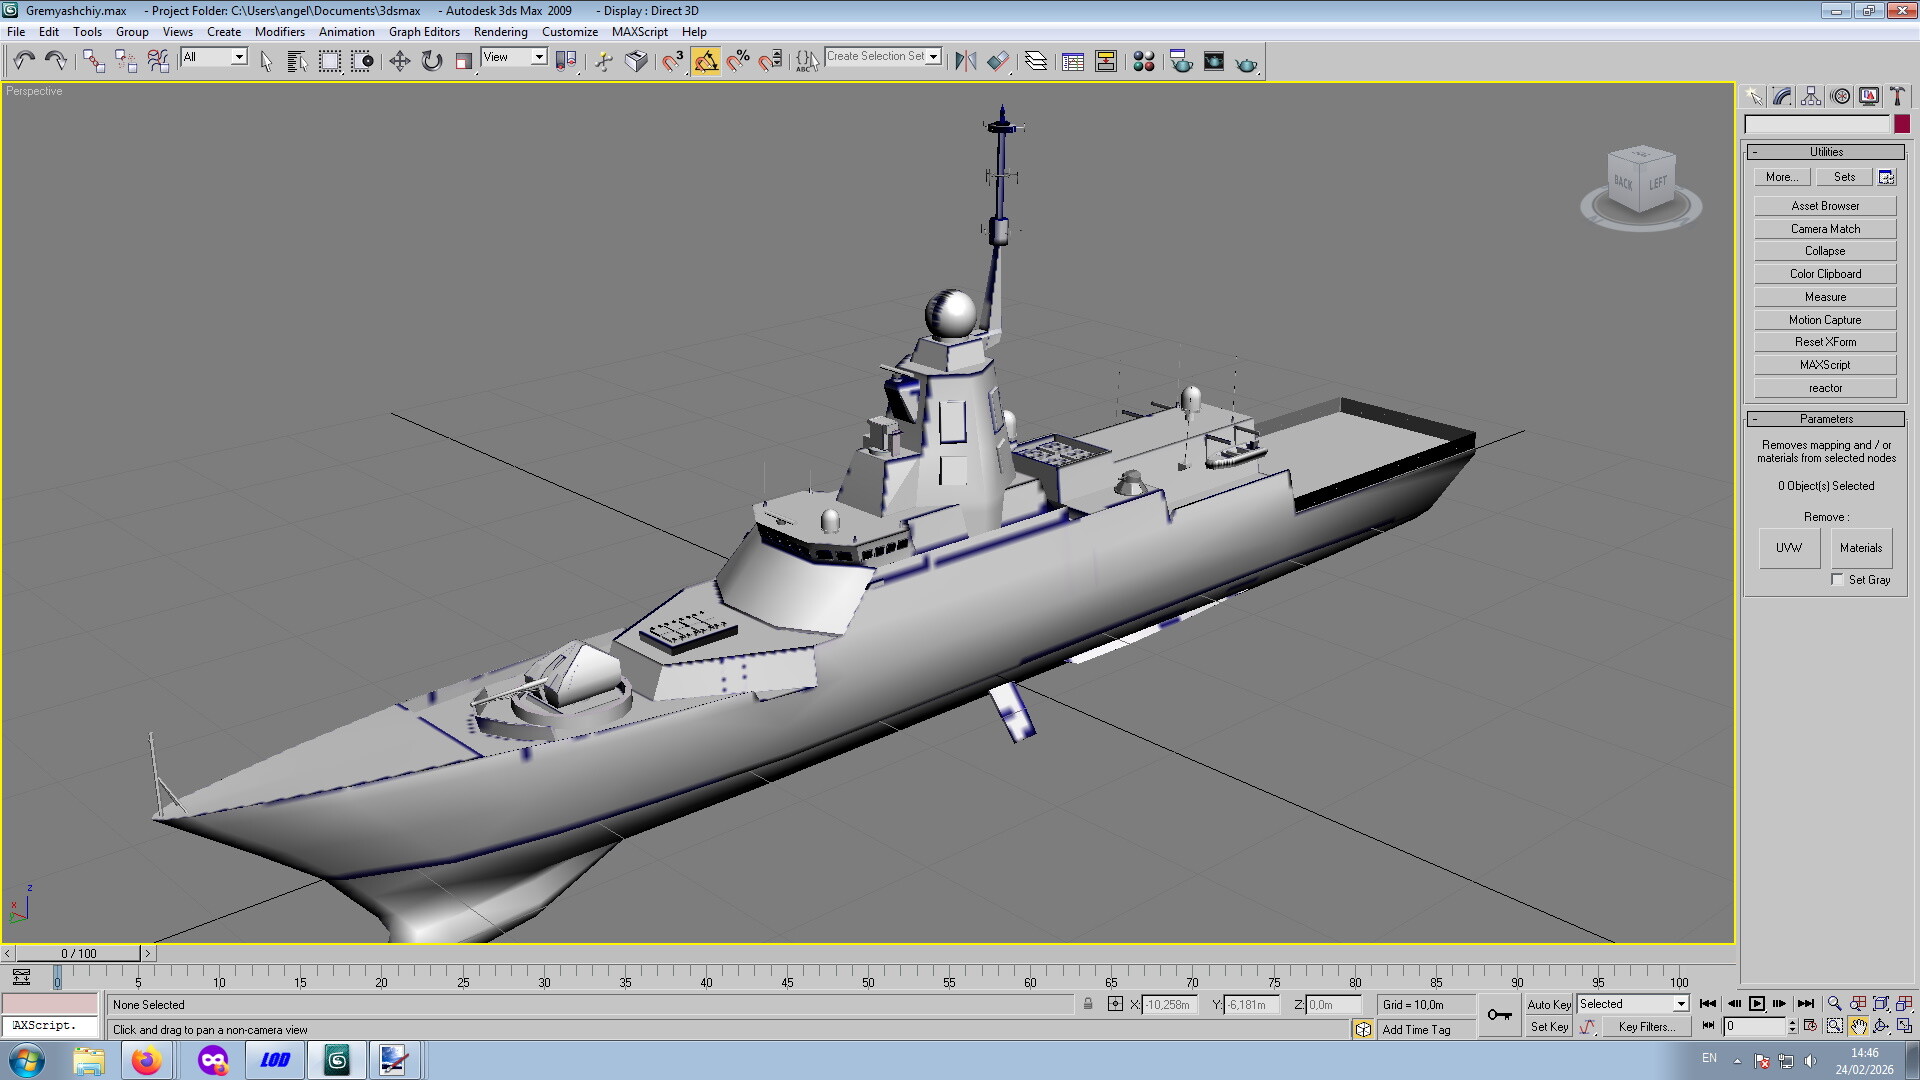Click the red object color swatch
1920x1080 pixels.
(x=1902, y=124)
